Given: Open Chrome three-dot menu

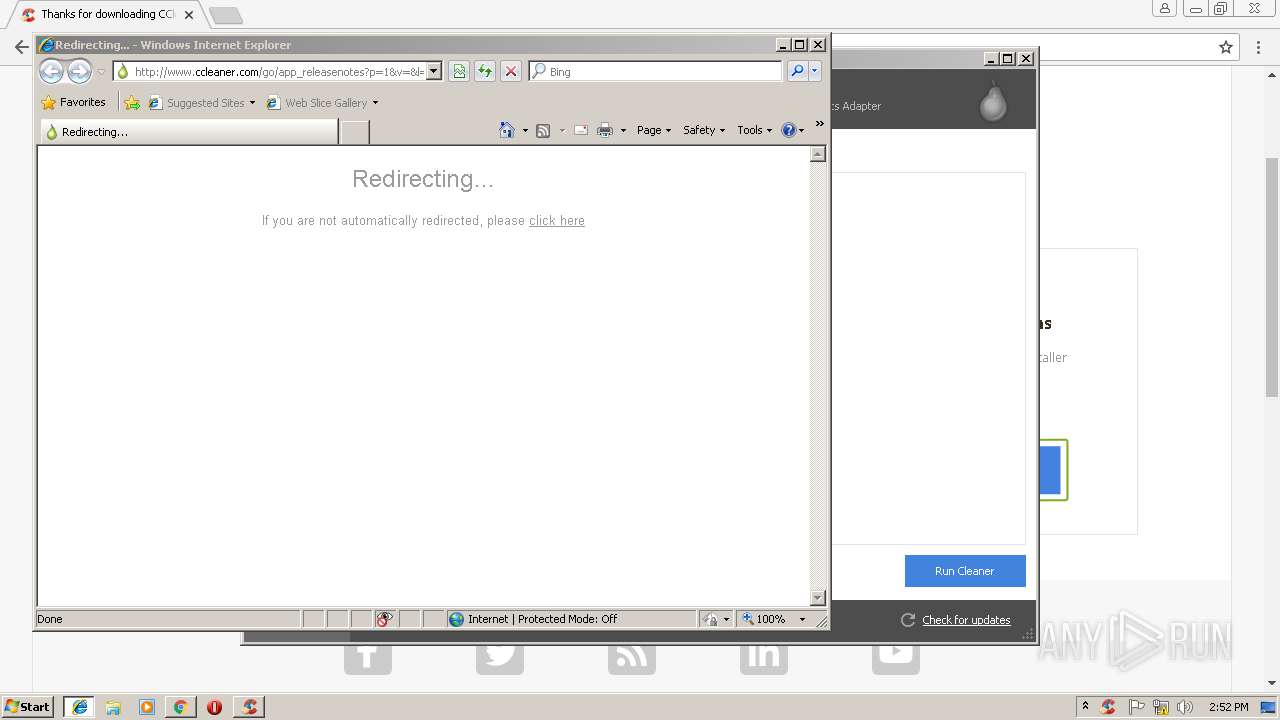Looking at the screenshot, I should pos(1259,47).
